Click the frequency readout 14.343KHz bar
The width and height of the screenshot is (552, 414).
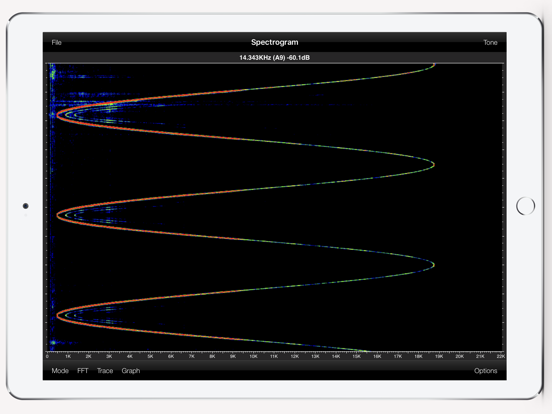click(275, 57)
